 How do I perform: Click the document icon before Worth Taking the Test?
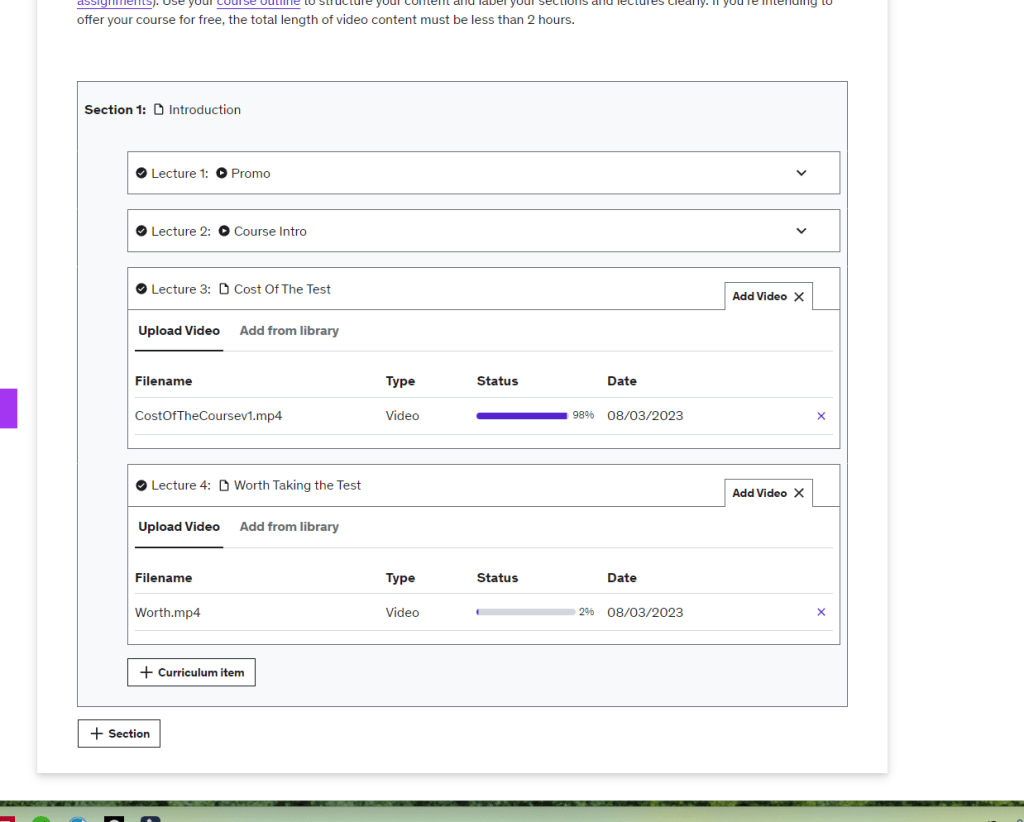point(224,485)
